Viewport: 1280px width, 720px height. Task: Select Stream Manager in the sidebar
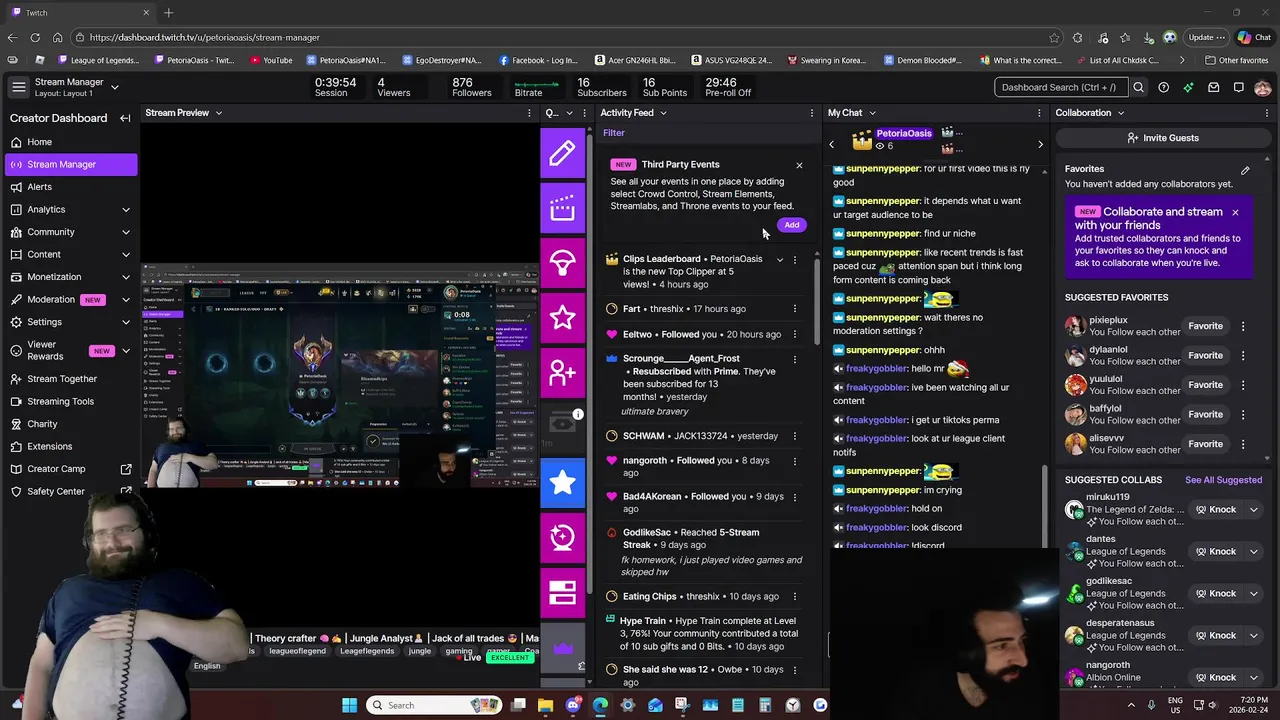[69, 164]
